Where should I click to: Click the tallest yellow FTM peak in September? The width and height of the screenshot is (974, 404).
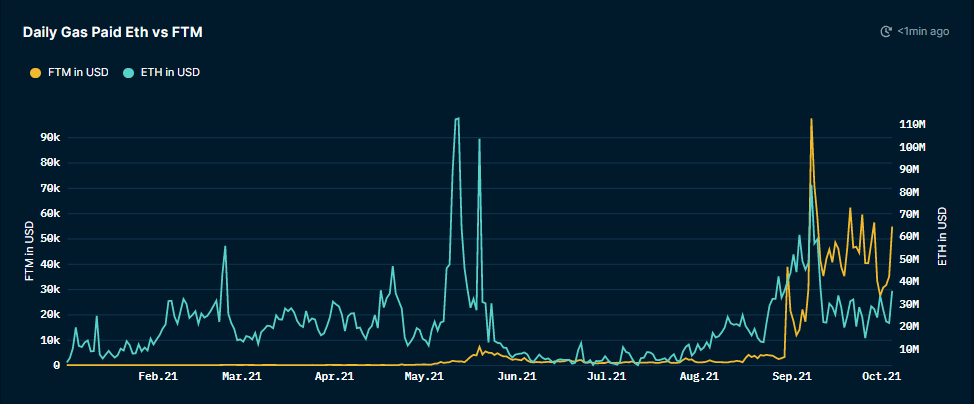pyautogui.click(x=811, y=120)
